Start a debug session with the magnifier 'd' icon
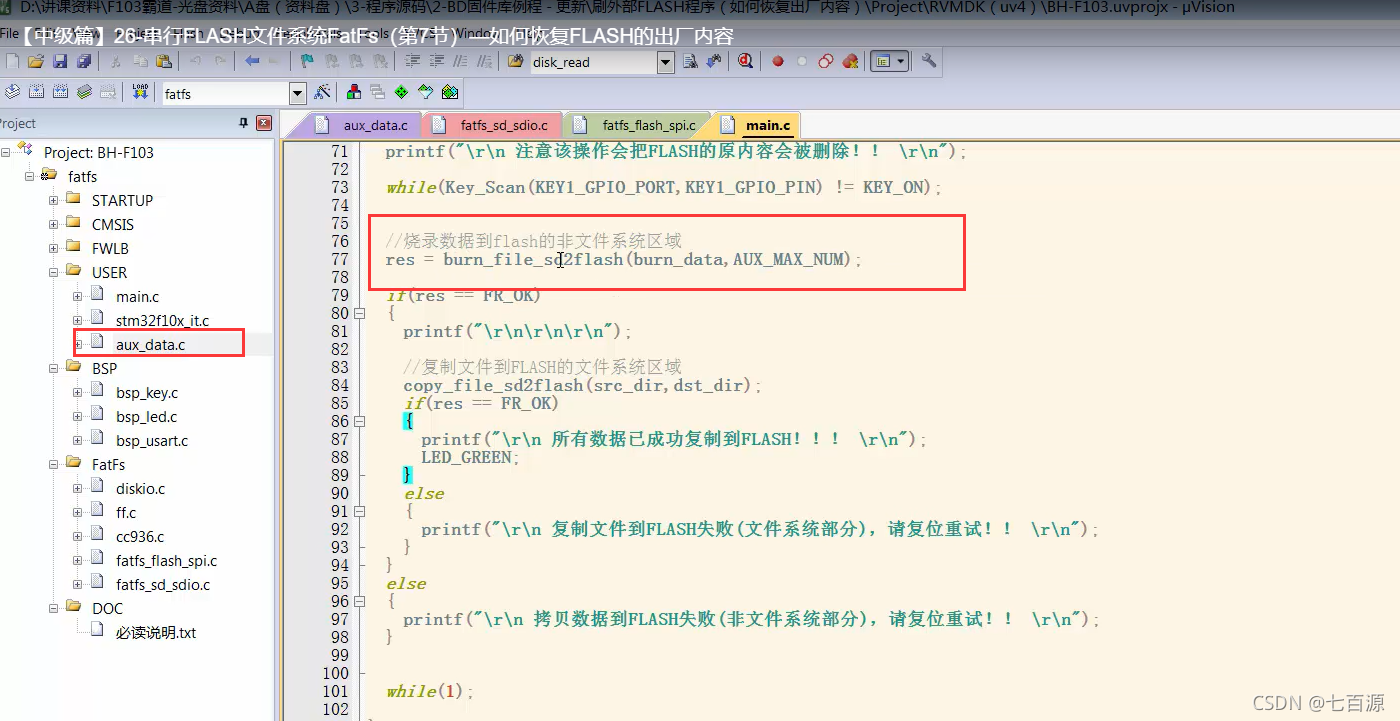The height and width of the screenshot is (721, 1400). (745, 61)
